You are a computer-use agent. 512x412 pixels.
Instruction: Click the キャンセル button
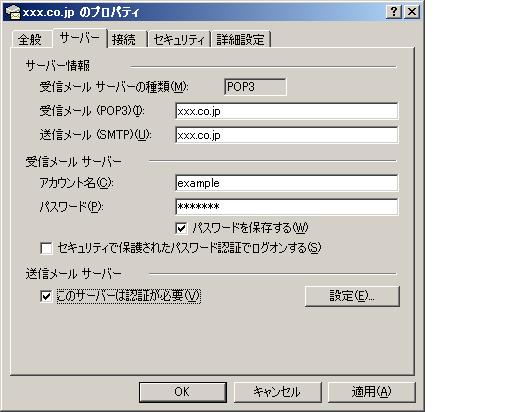(x=277, y=392)
